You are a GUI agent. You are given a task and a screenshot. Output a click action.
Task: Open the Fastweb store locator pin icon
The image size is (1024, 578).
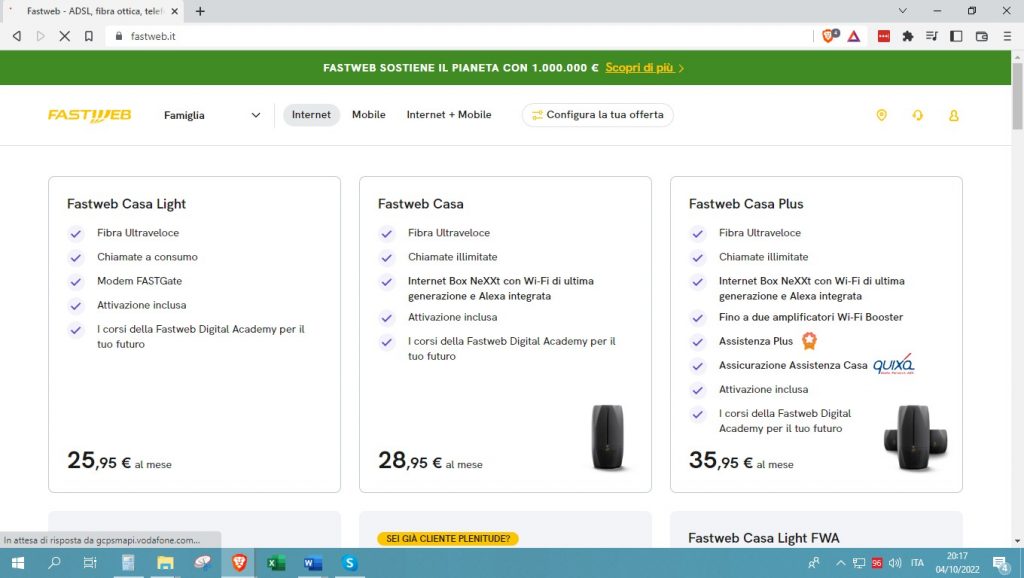(x=881, y=115)
